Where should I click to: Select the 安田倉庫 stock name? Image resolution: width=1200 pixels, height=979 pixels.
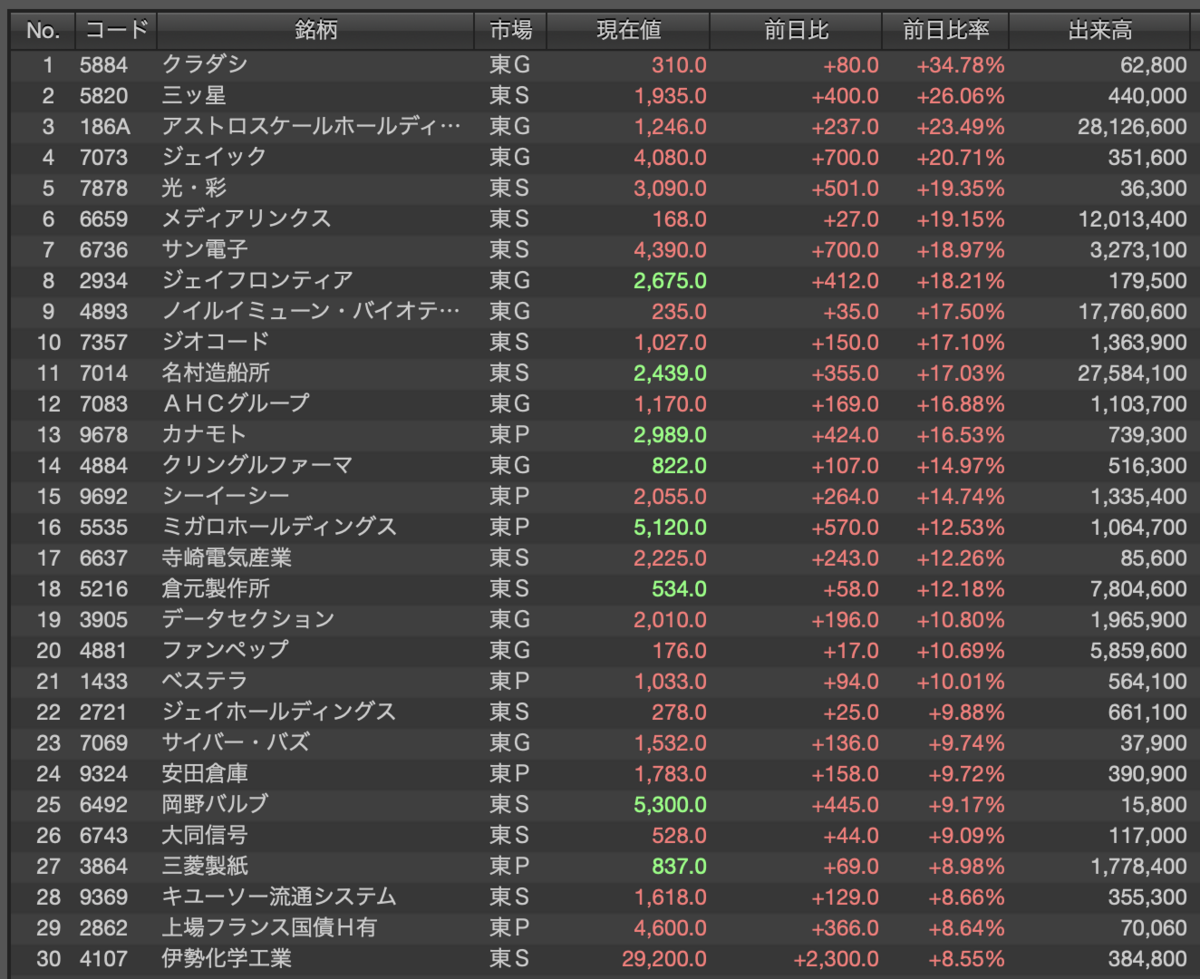(x=205, y=773)
